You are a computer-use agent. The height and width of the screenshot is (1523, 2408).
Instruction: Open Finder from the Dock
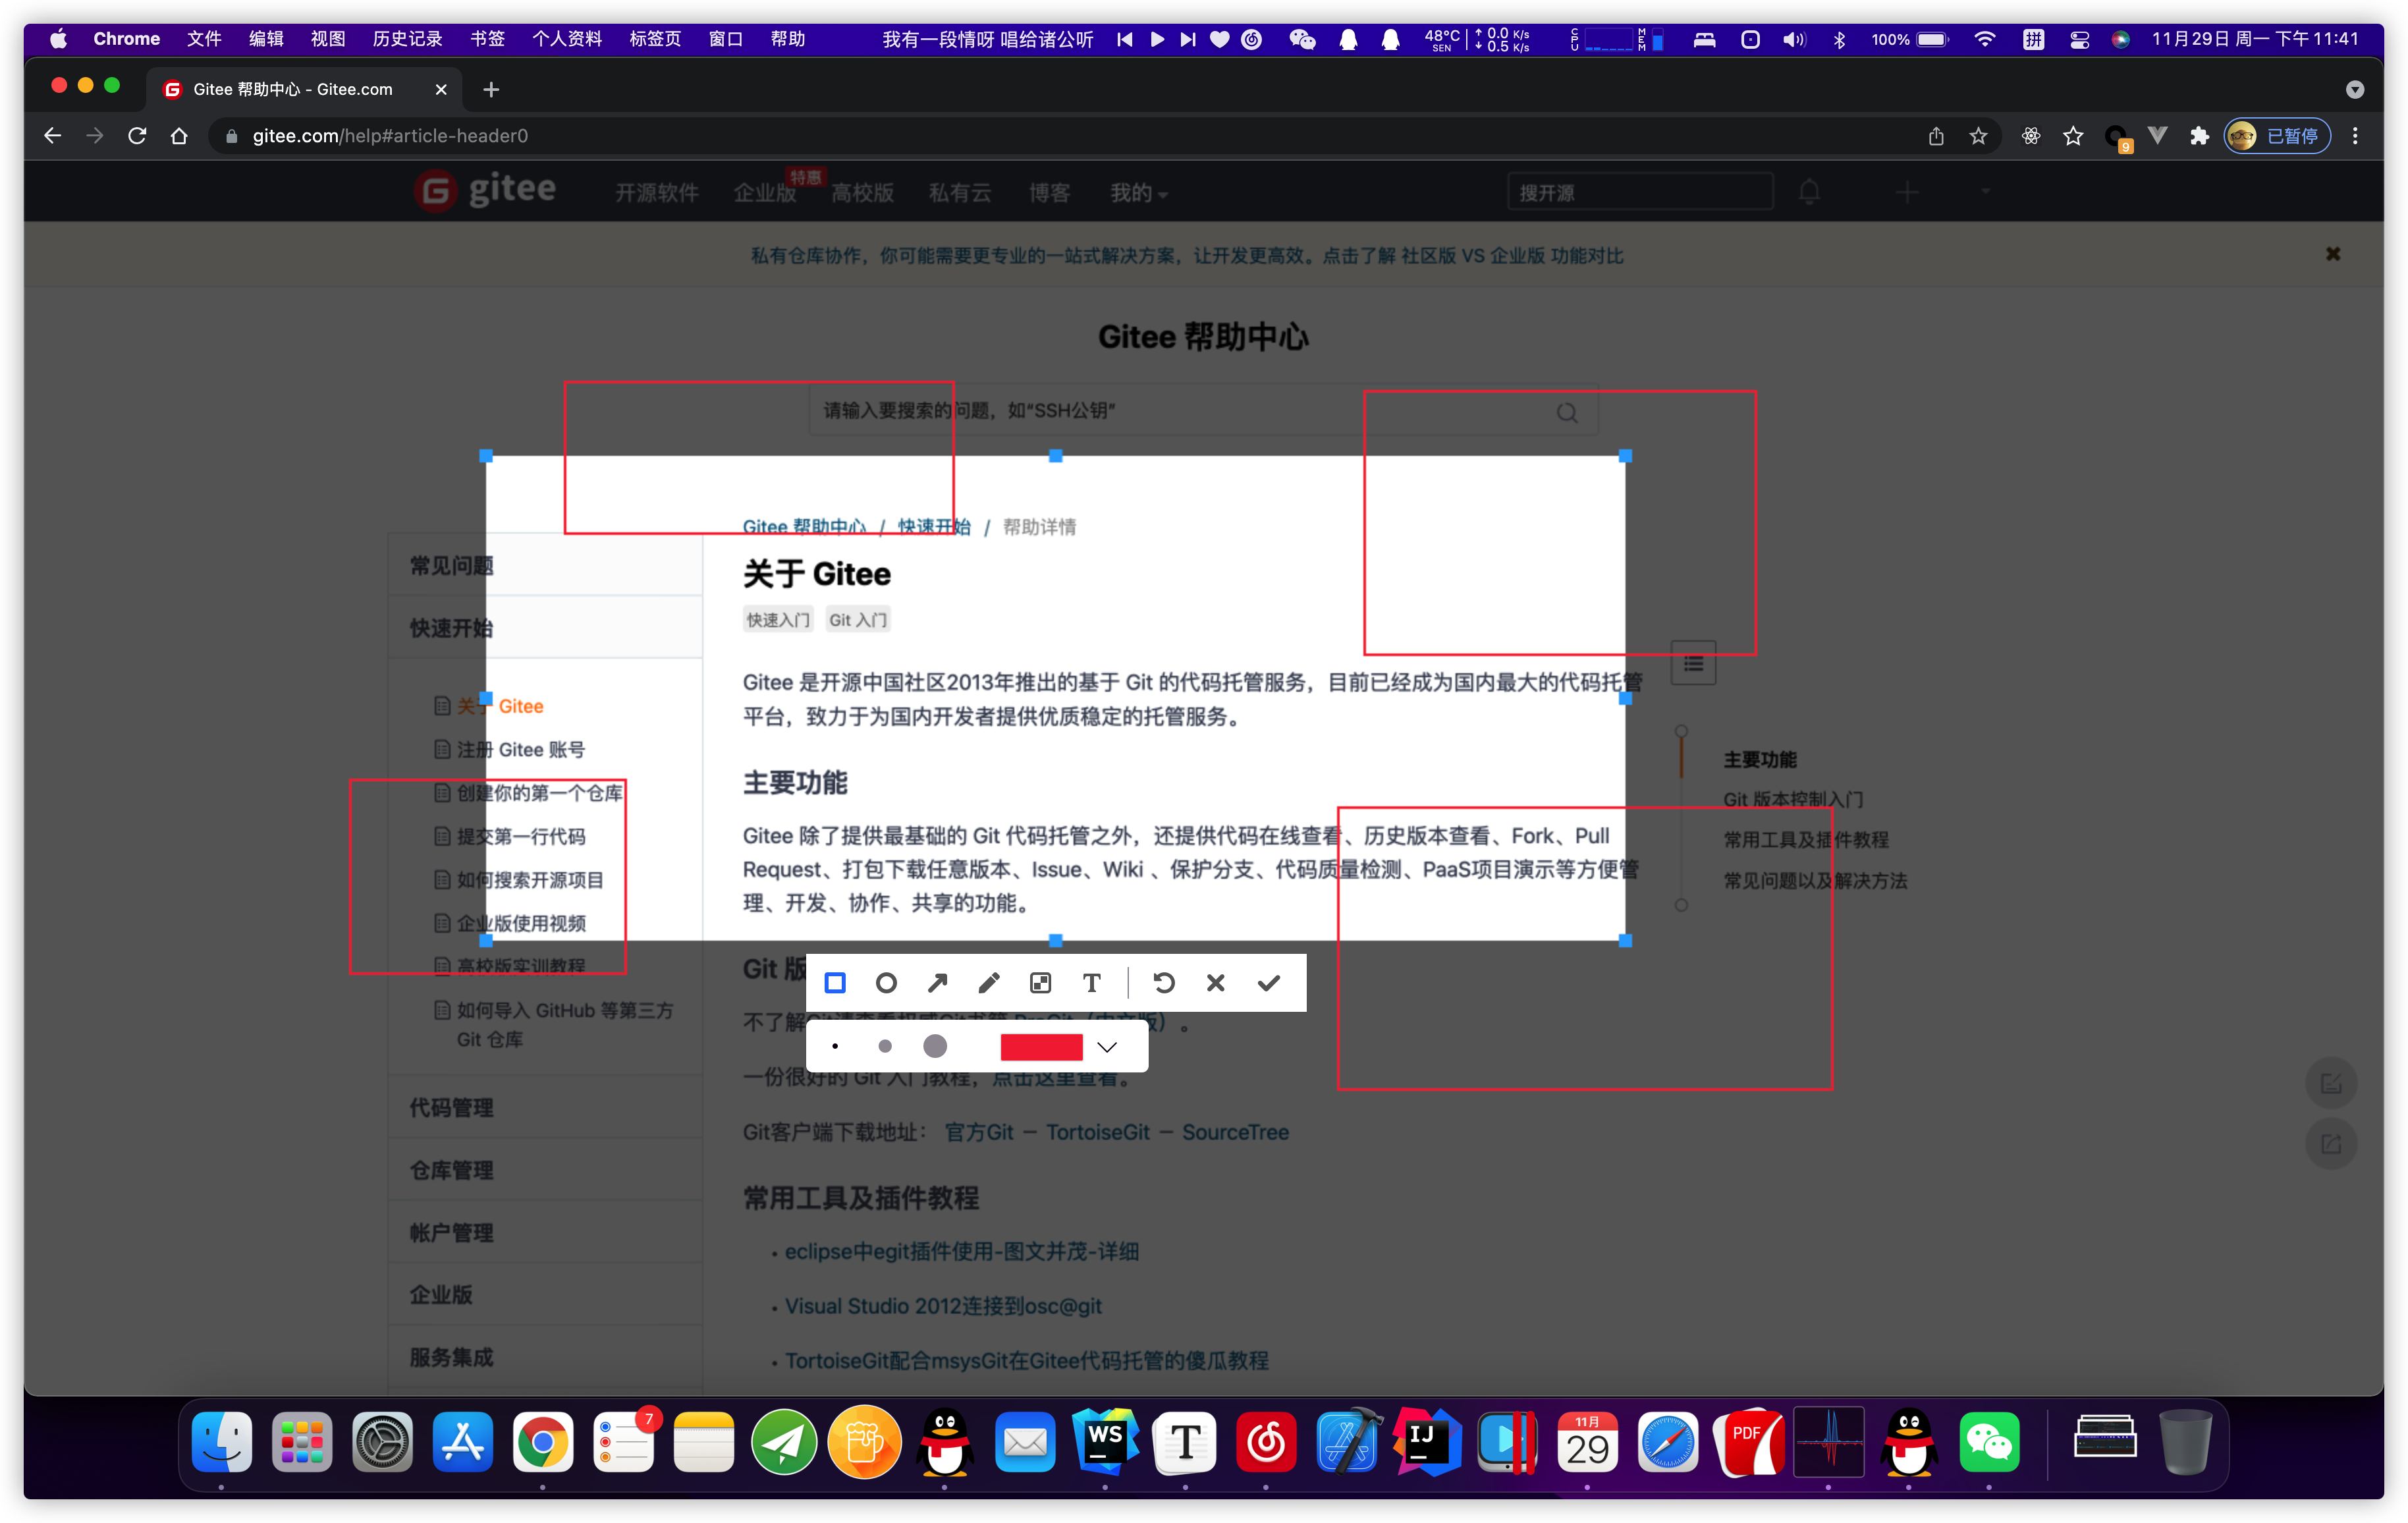(221, 1441)
